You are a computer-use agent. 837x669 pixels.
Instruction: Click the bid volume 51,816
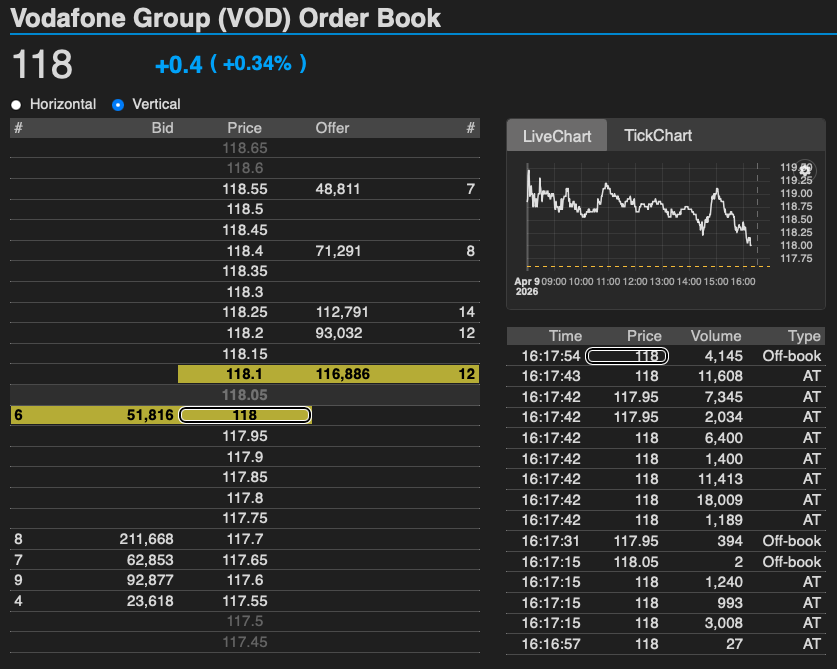(x=114, y=414)
